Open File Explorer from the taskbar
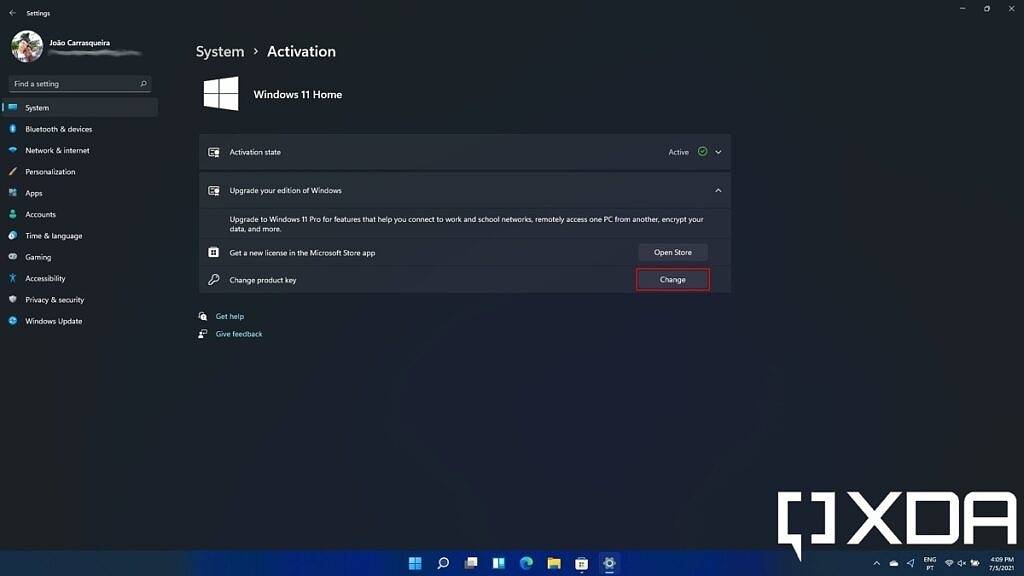 553,563
